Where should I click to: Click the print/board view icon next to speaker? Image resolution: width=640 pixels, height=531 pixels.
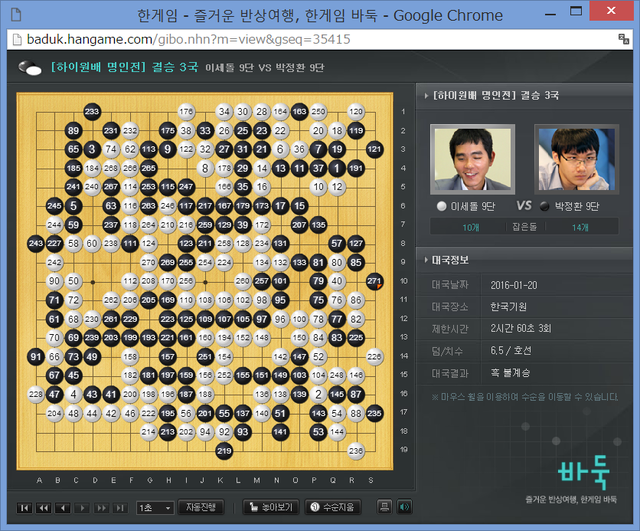pyautogui.click(x=384, y=507)
